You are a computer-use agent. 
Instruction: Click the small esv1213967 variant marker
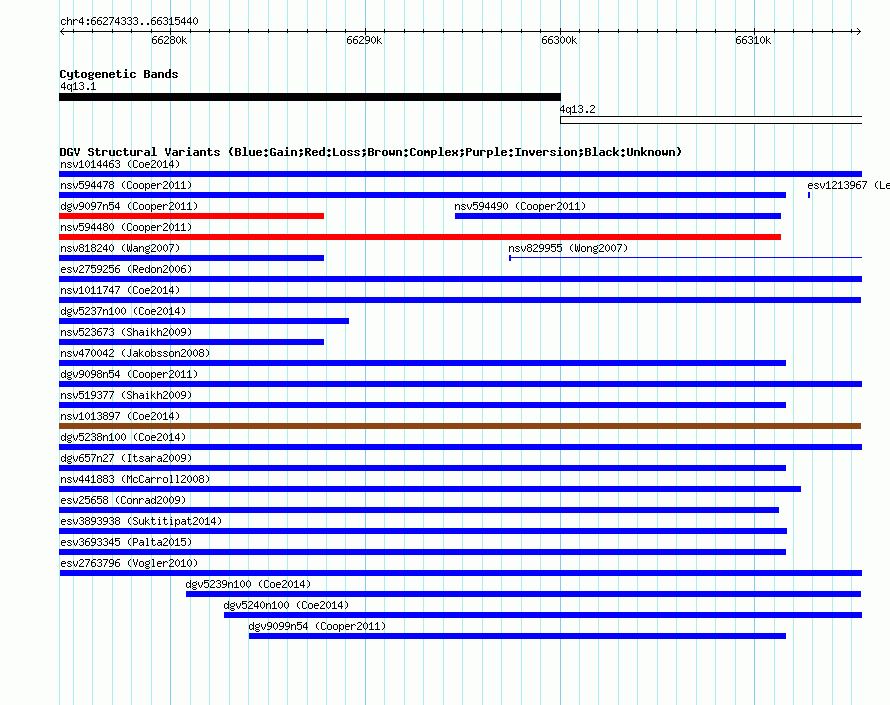pos(809,195)
